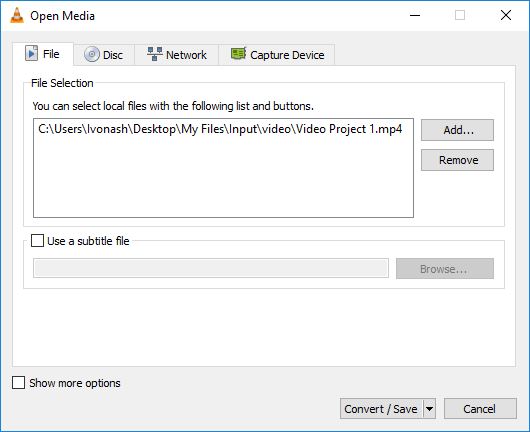530x432 pixels.
Task: Open the Network tab
Action: point(177,54)
